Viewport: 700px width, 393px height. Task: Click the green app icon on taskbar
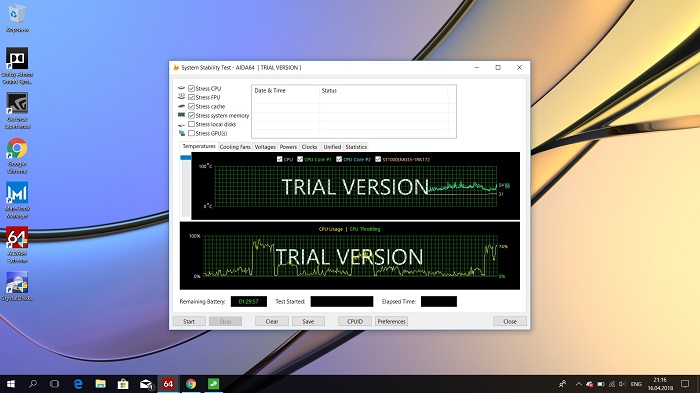(x=213, y=384)
